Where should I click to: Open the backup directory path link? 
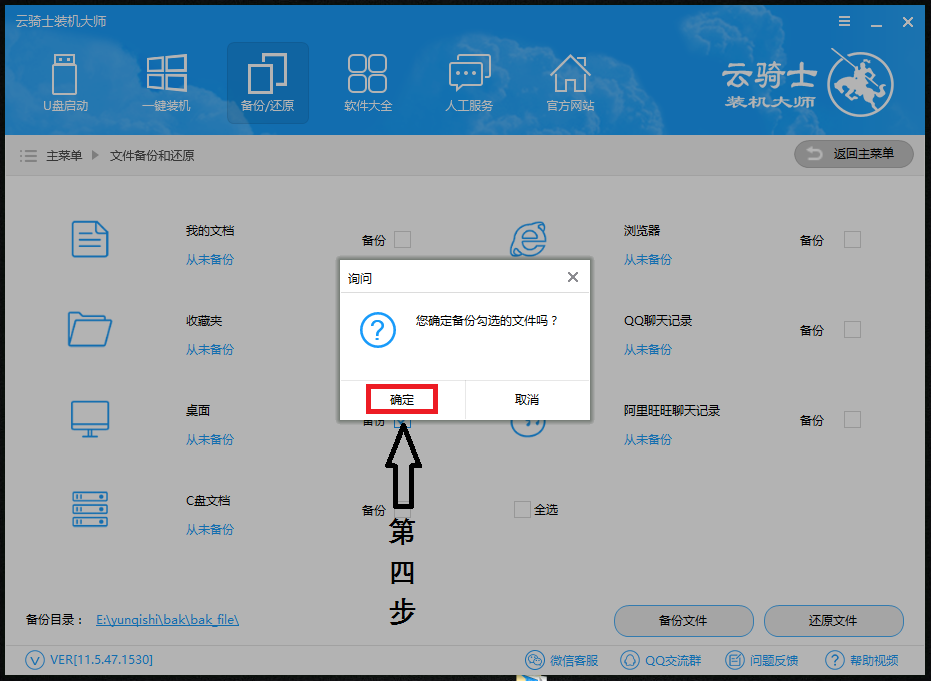pos(167,620)
